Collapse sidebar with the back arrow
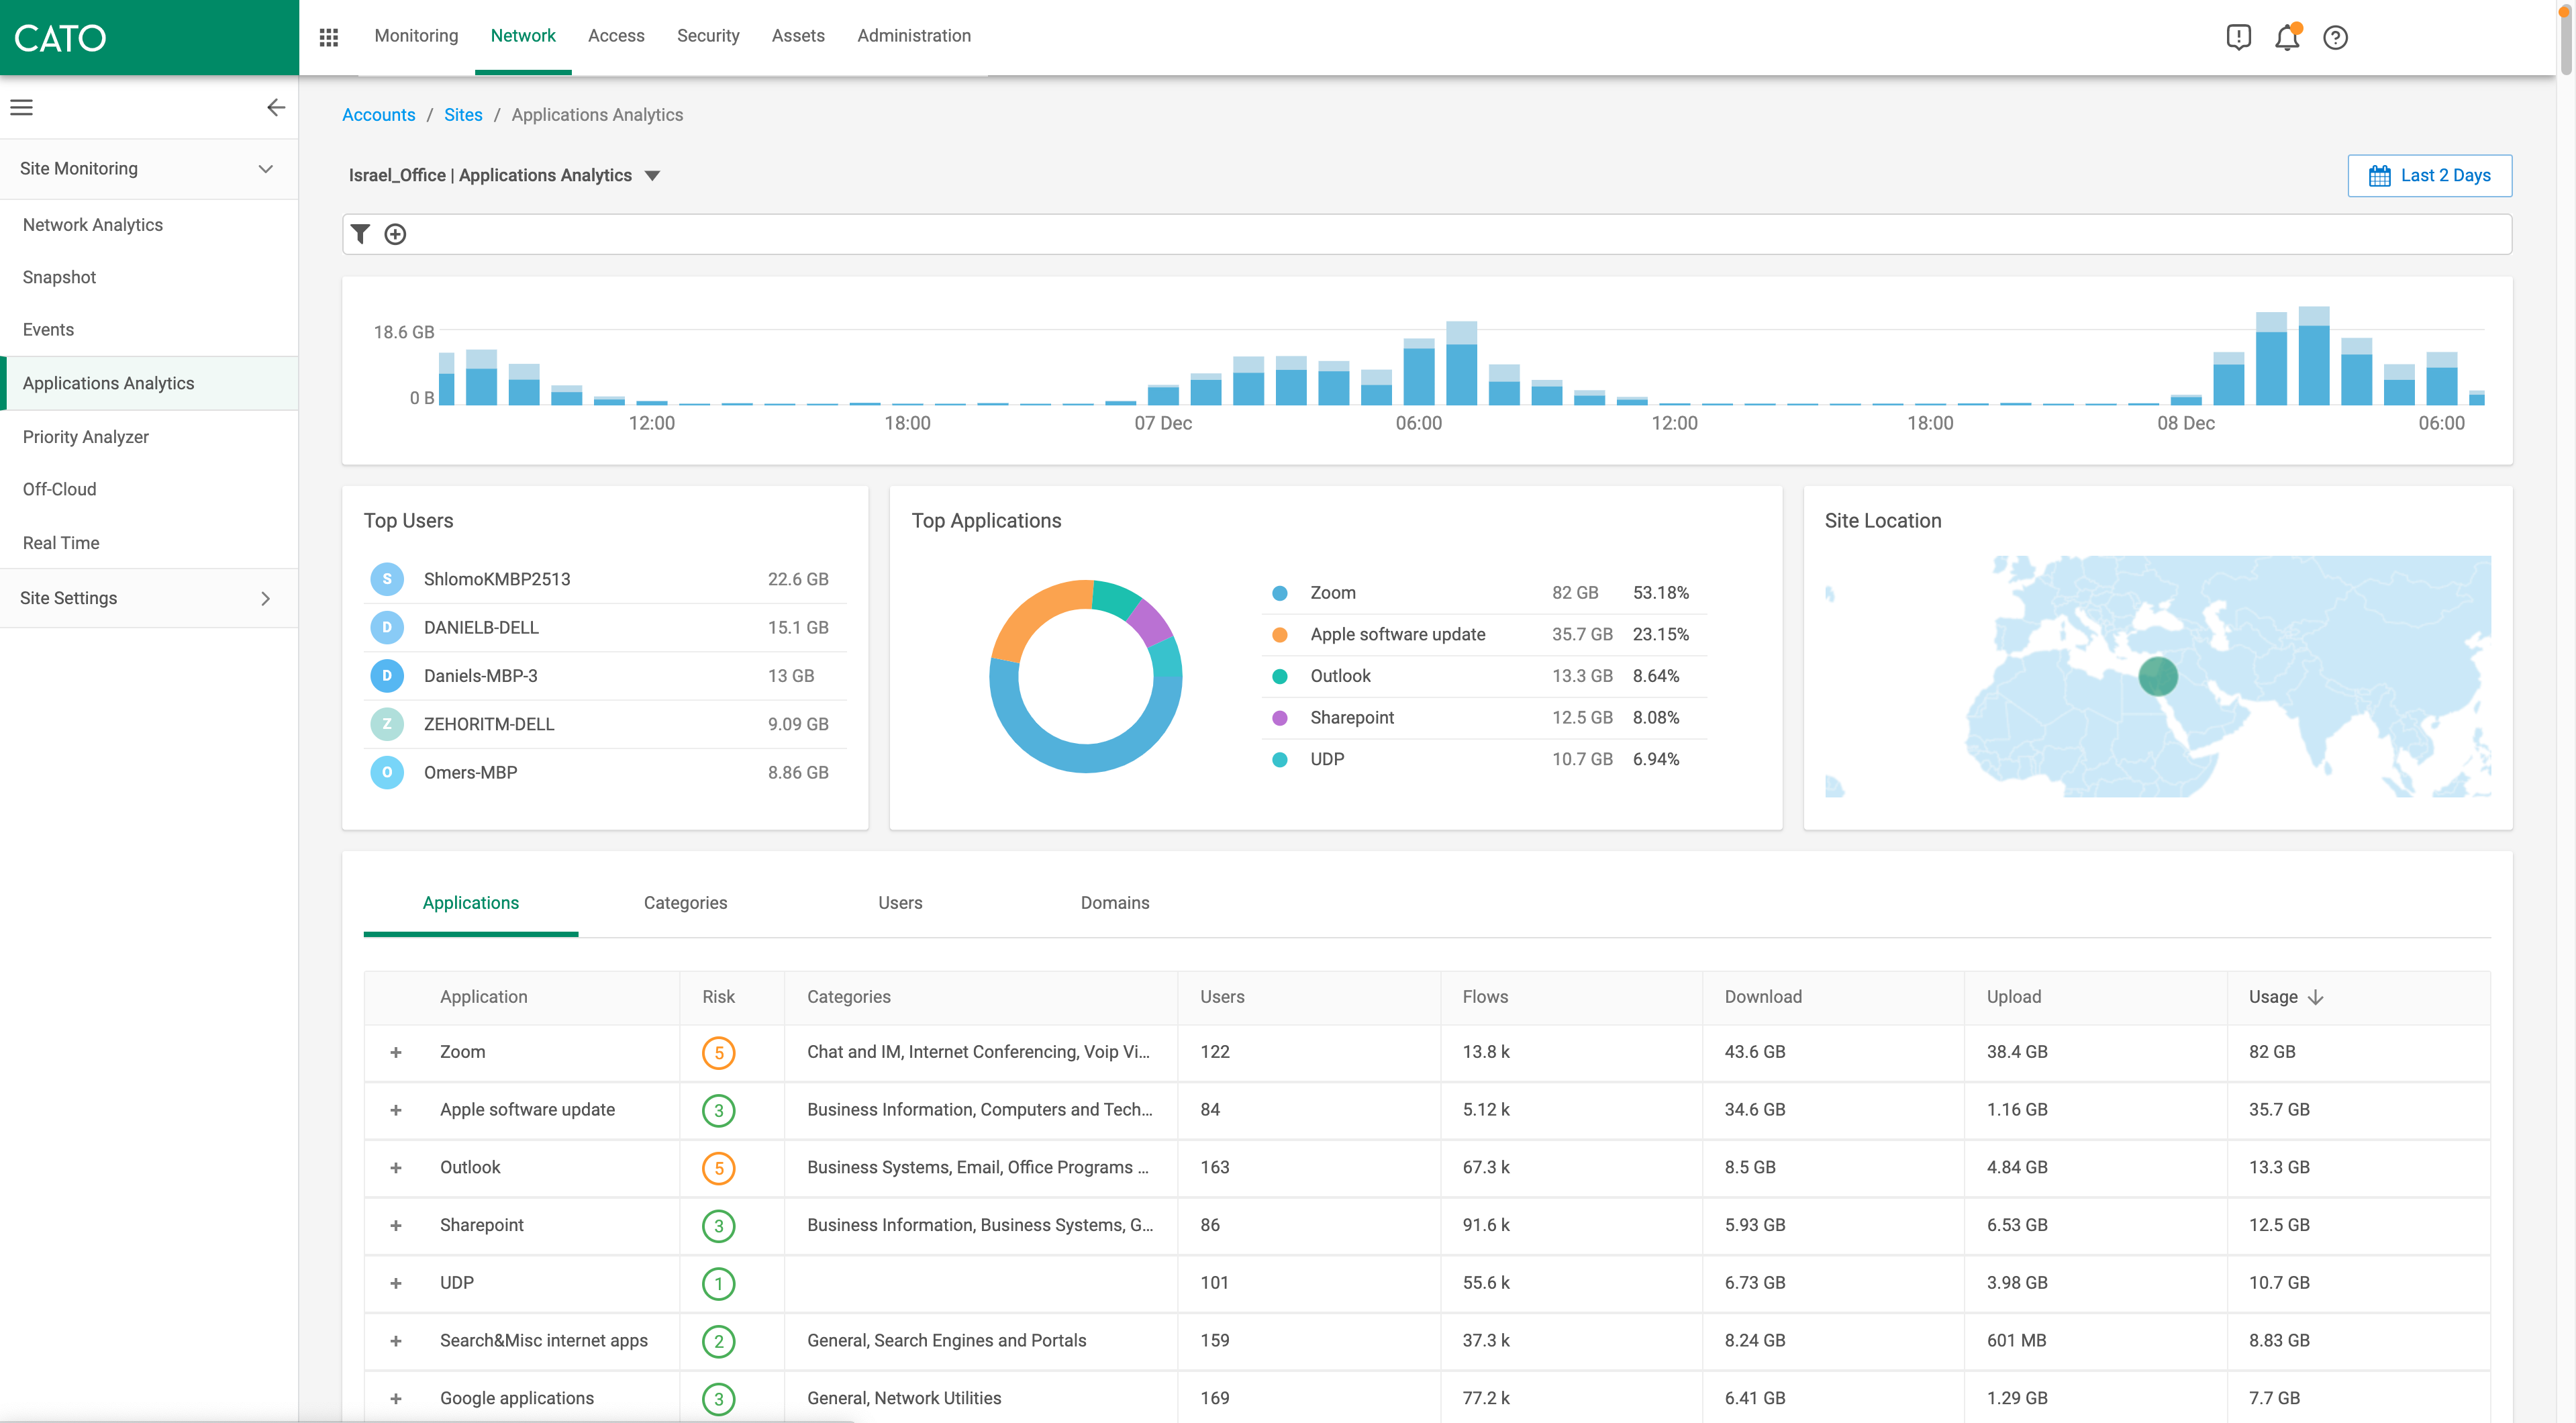The image size is (2576, 1423). click(x=276, y=107)
